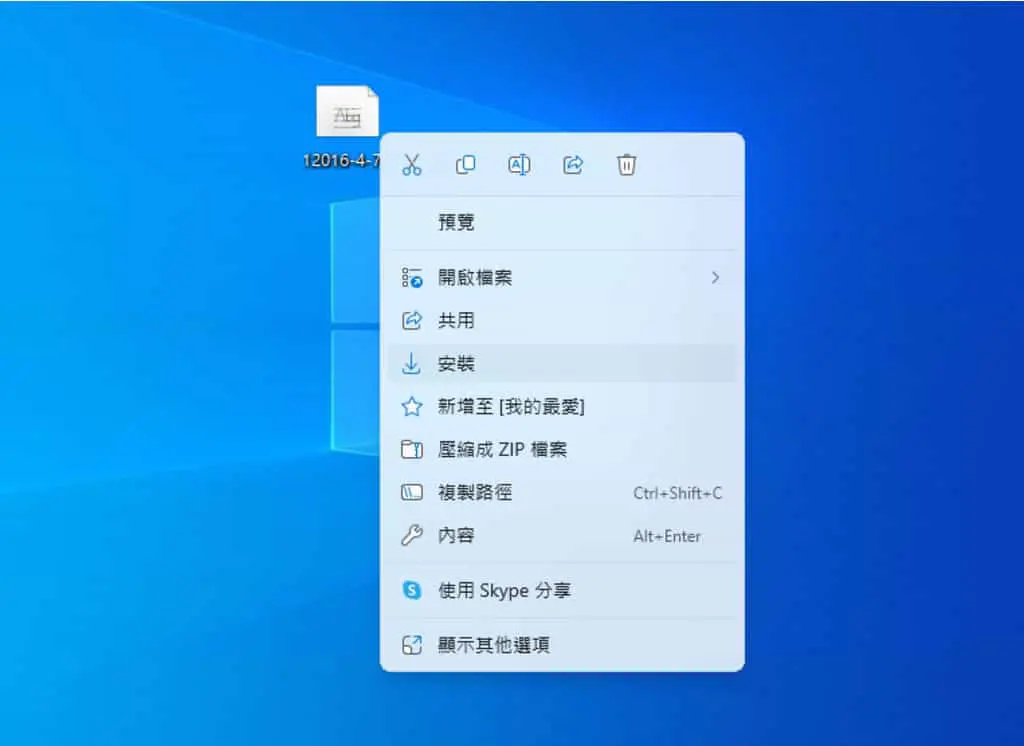
Task: Open 內容 properties entry
Action: tap(562, 536)
